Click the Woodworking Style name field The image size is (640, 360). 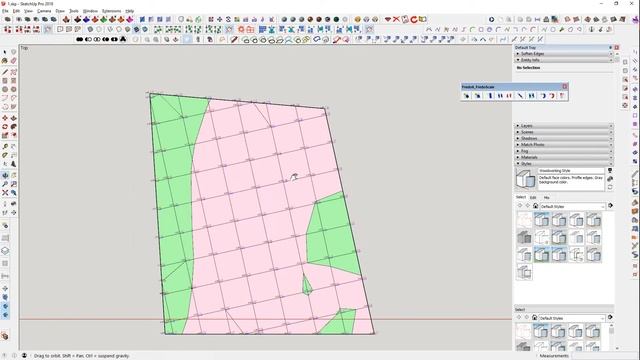coord(571,171)
